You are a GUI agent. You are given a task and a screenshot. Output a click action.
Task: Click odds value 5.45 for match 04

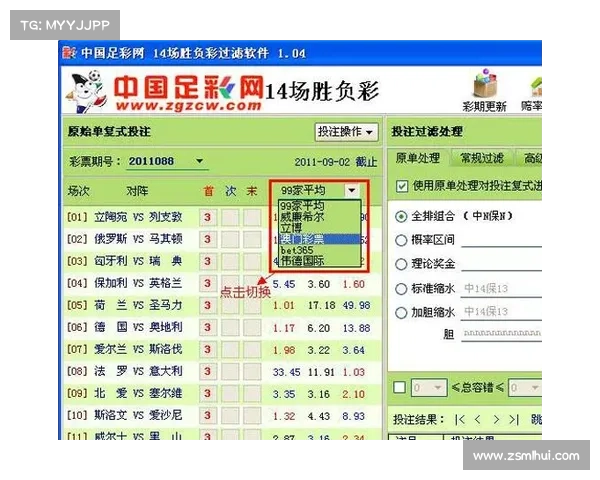(x=284, y=284)
